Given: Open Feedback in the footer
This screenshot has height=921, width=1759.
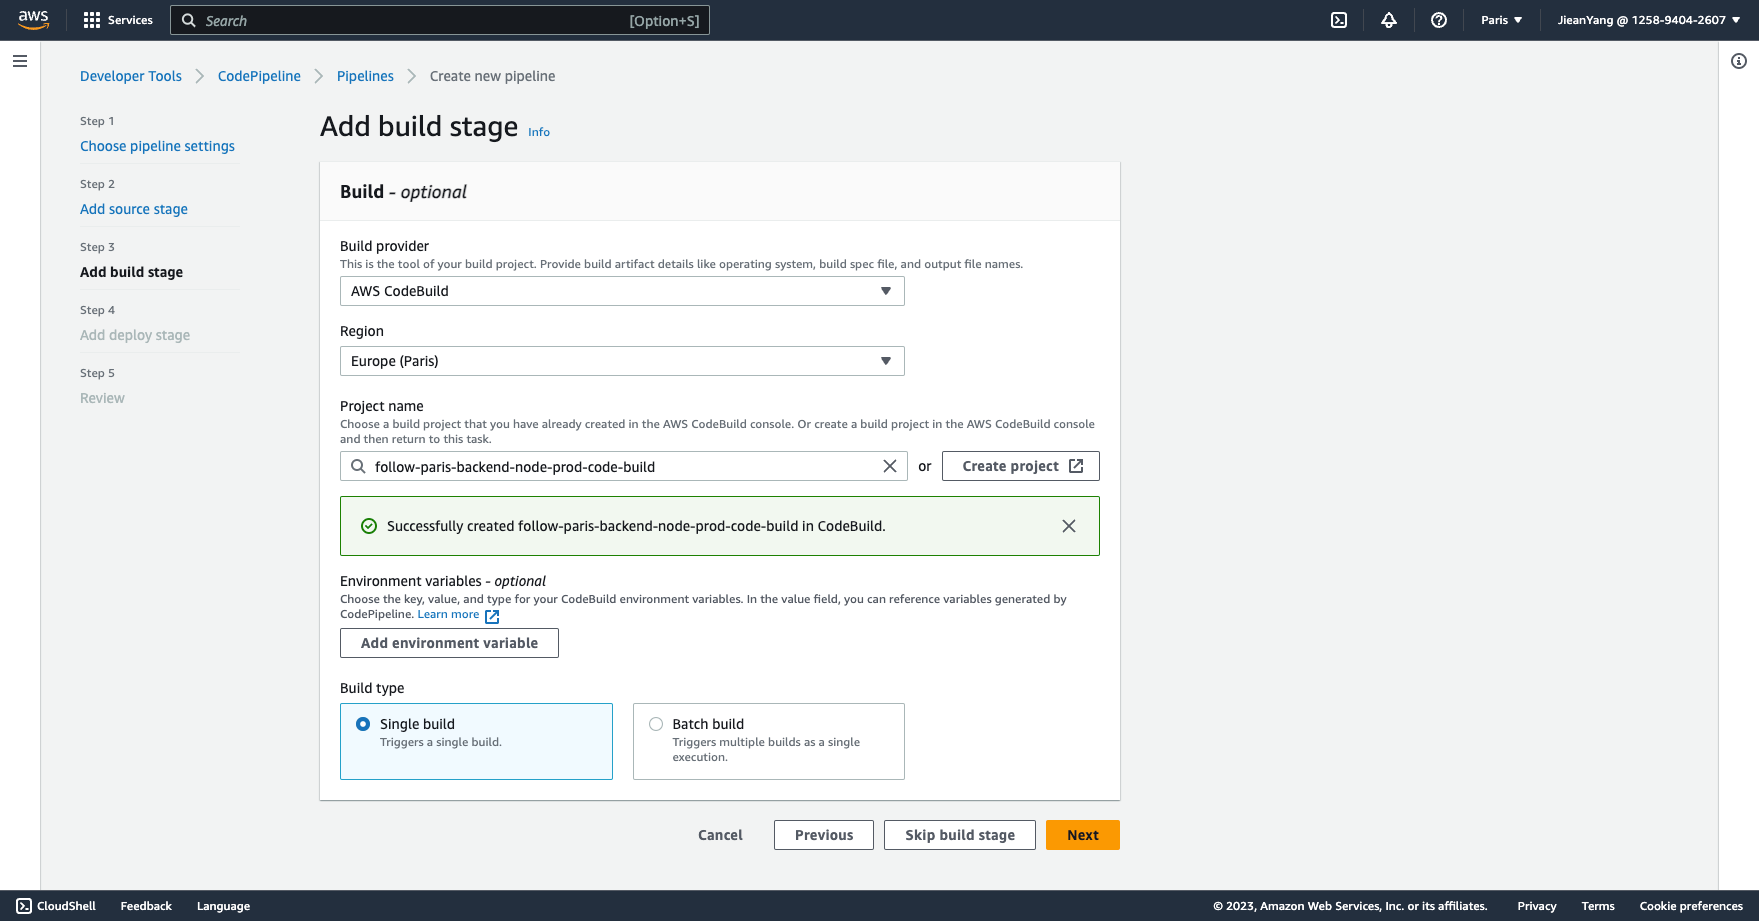Looking at the screenshot, I should coord(146,906).
